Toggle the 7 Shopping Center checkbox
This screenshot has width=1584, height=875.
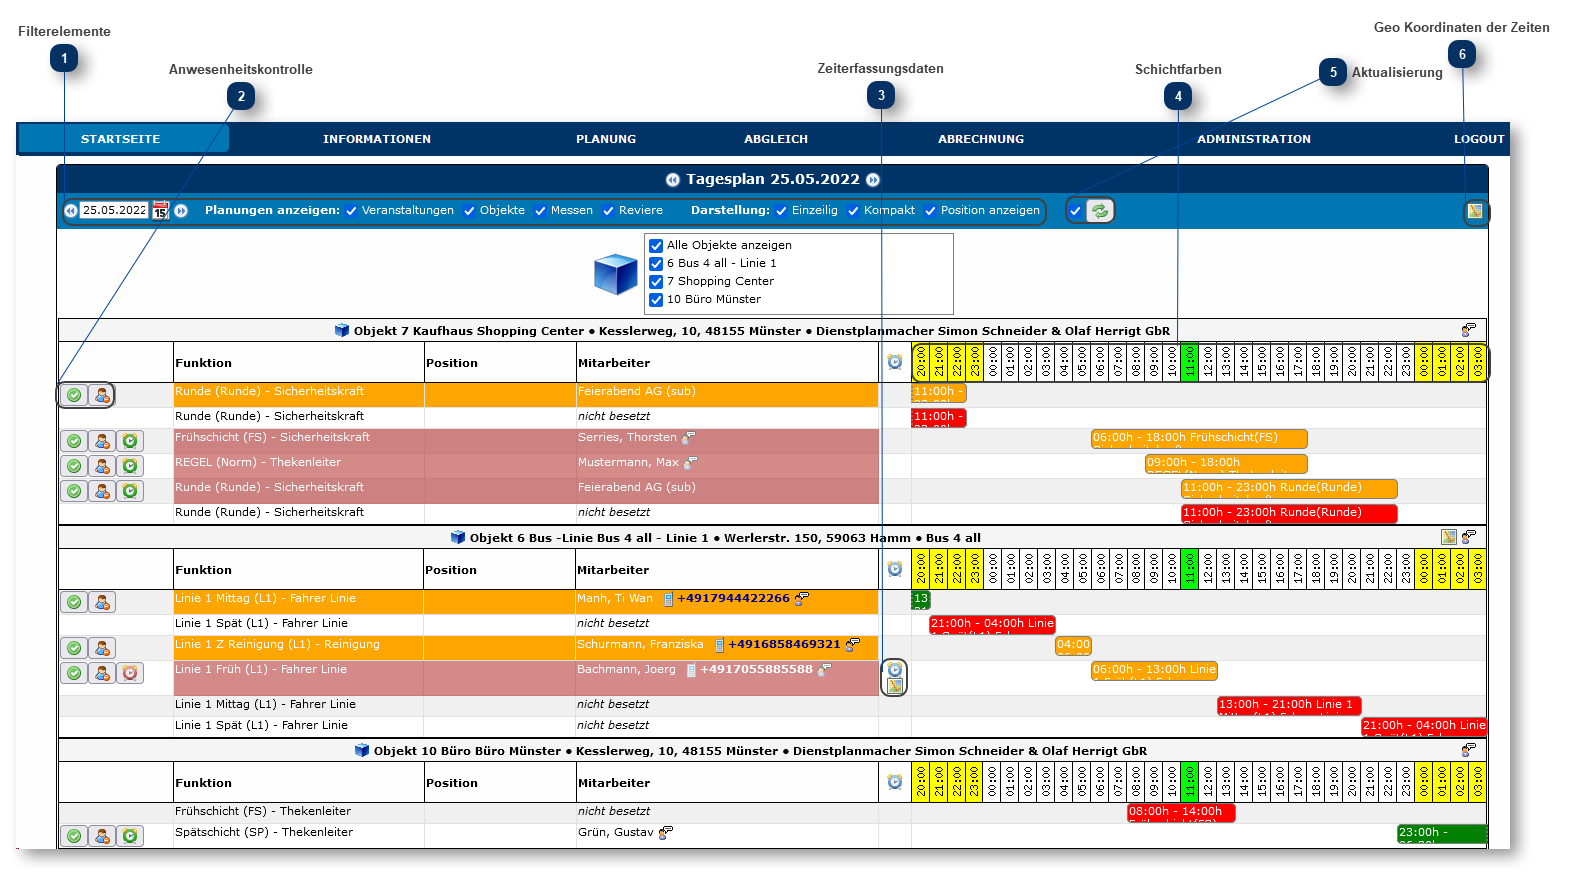pos(656,282)
